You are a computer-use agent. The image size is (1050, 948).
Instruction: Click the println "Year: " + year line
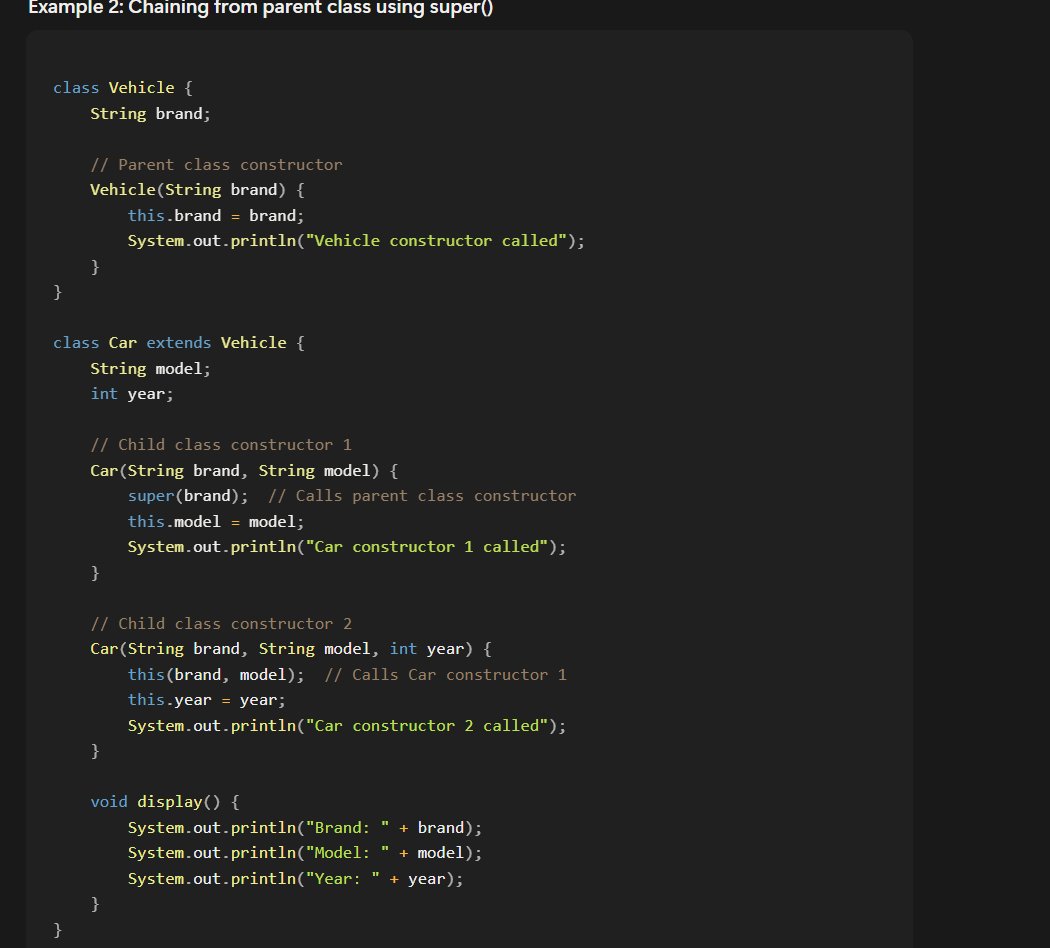pos(295,879)
